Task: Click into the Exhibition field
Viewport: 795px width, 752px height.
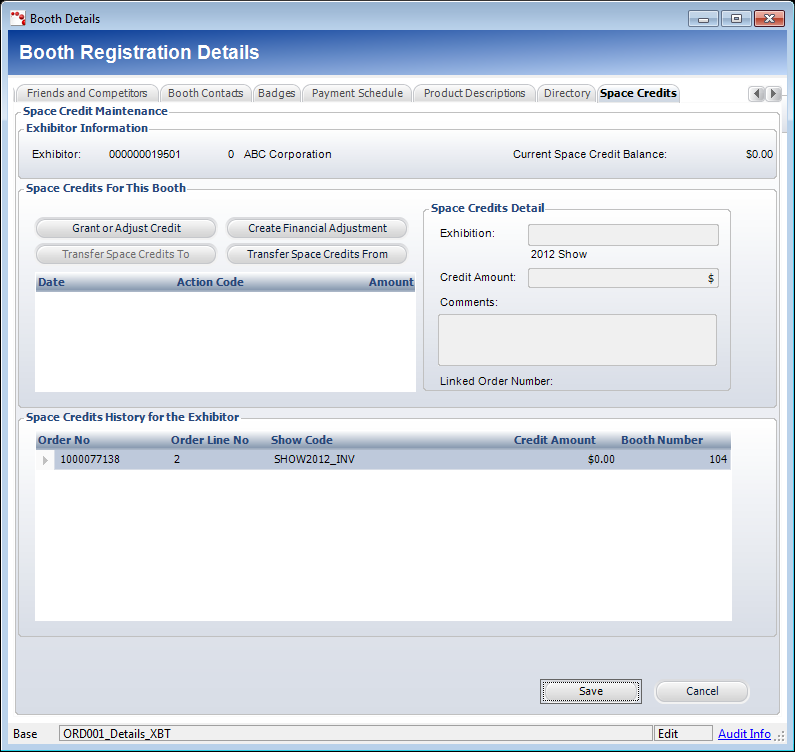Action: click(x=622, y=235)
